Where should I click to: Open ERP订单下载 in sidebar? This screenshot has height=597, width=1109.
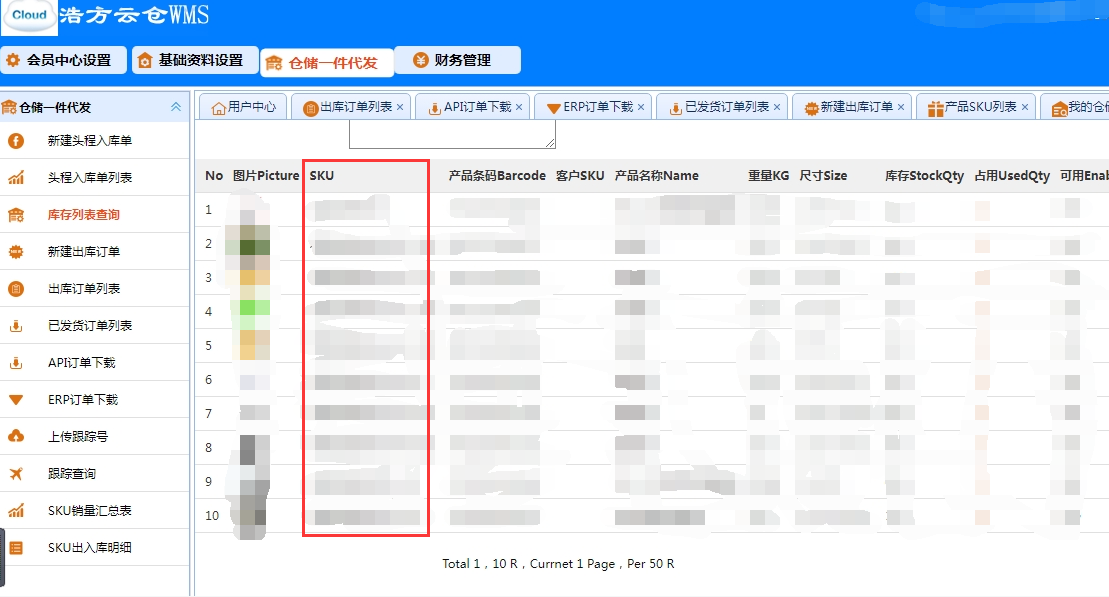(x=83, y=400)
